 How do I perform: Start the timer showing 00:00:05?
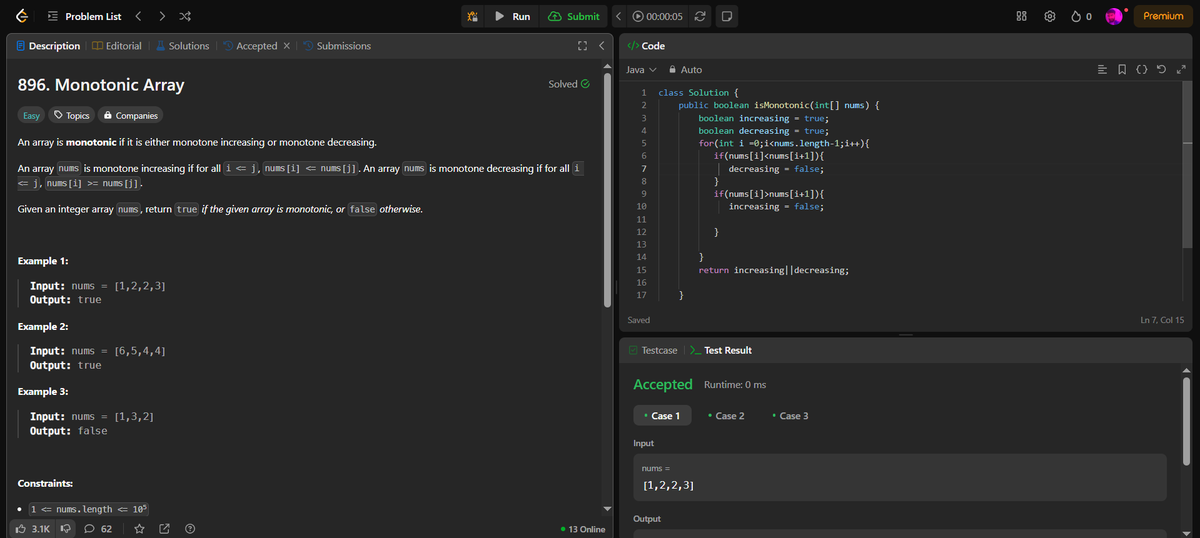[x=659, y=16]
